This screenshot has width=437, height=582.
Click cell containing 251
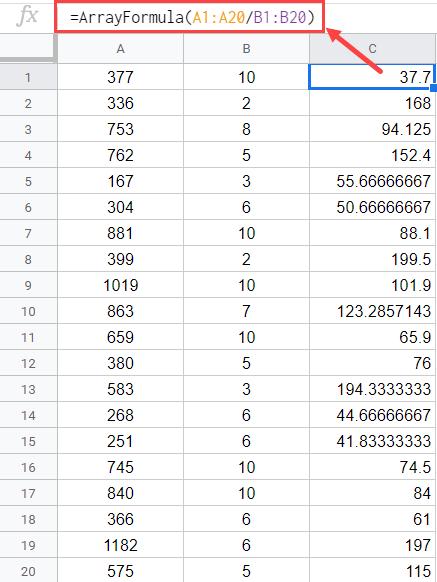[120, 441]
